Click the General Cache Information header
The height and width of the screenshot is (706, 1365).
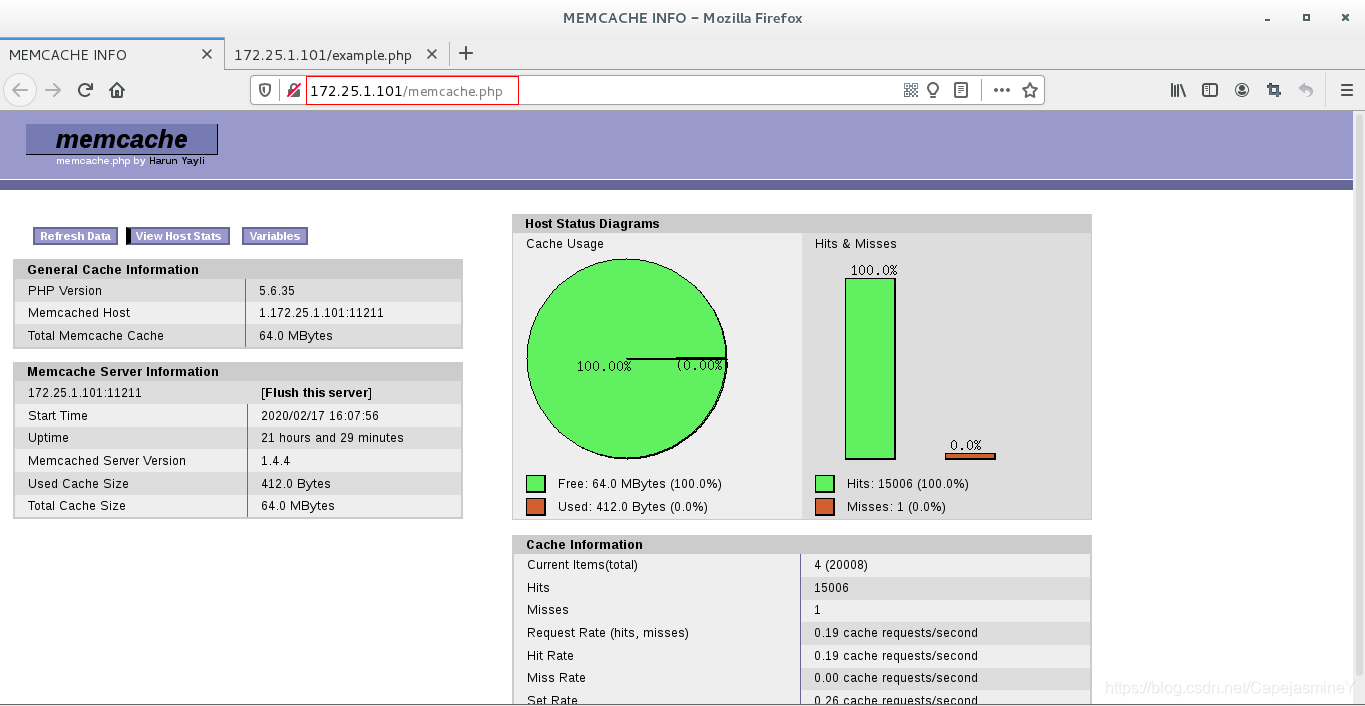[x=113, y=270]
